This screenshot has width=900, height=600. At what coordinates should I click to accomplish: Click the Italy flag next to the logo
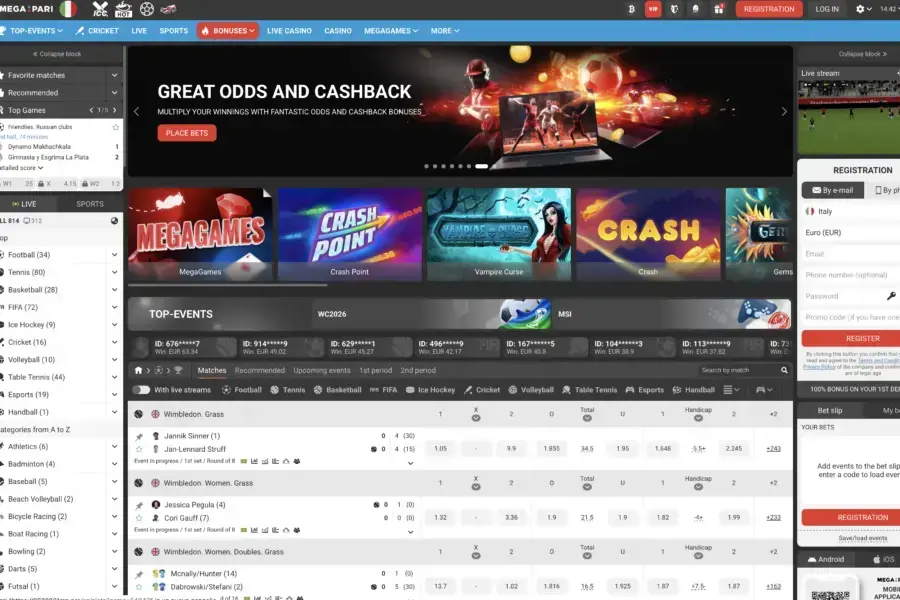pos(69,9)
